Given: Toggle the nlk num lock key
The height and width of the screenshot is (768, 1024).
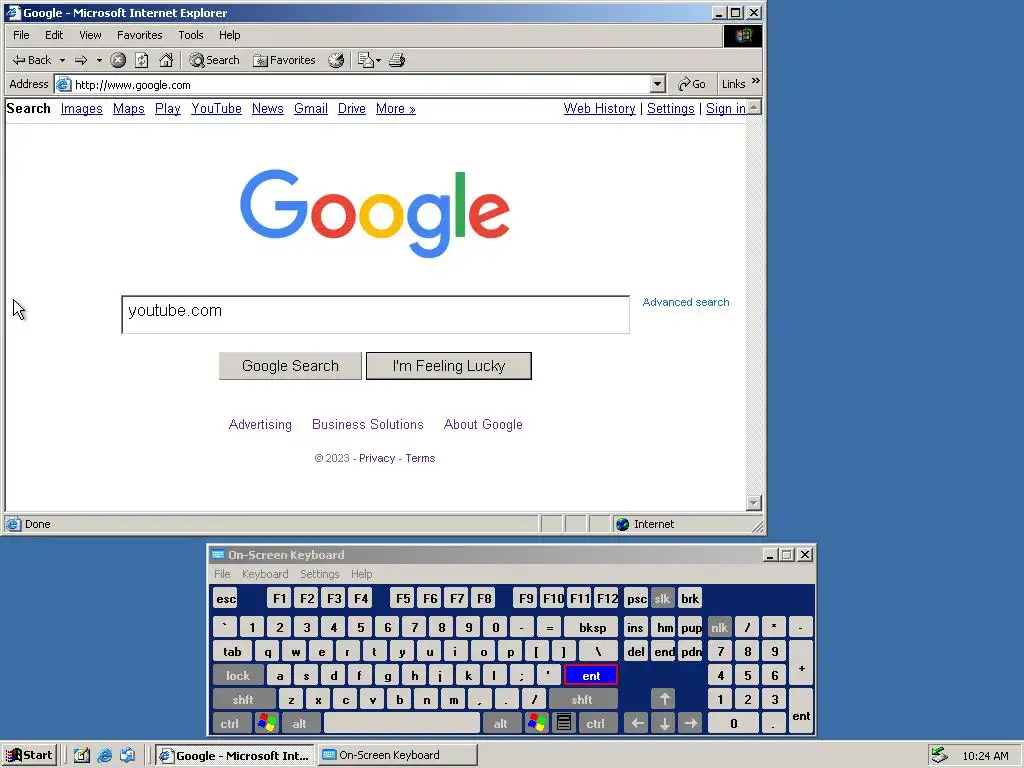Looking at the screenshot, I should [720, 628].
